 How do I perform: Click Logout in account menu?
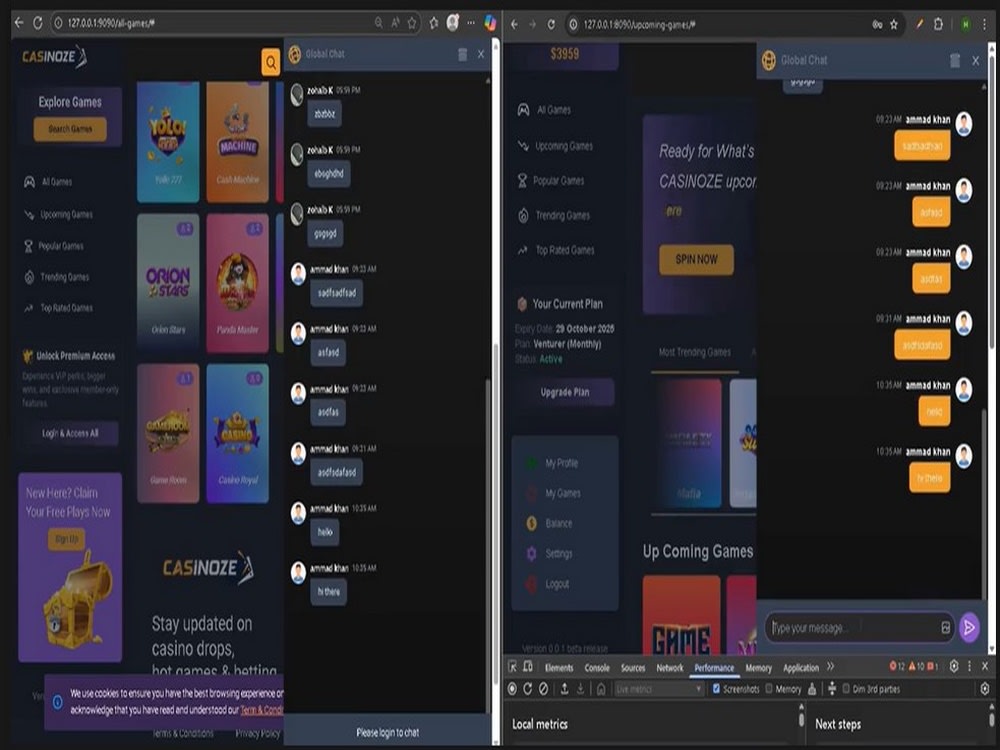pyautogui.click(x=548, y=584)
